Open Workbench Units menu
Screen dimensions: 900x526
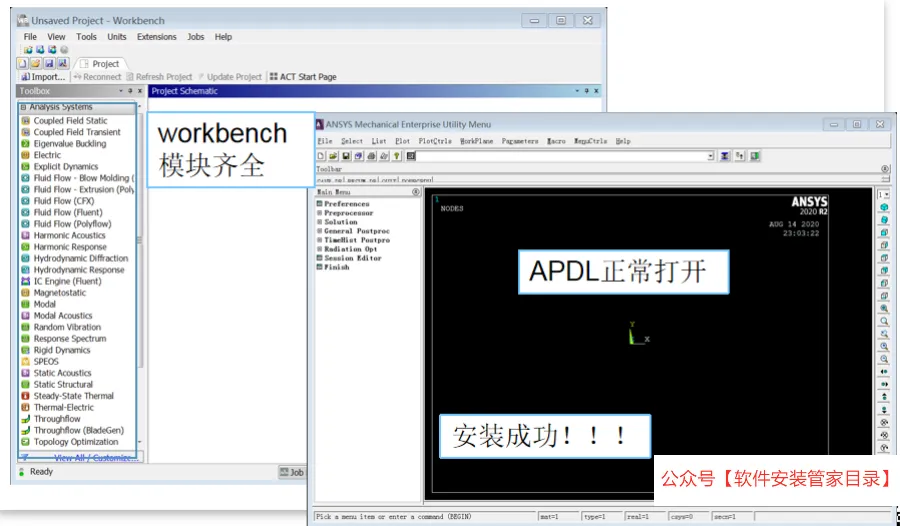click(x=117, y=37)
